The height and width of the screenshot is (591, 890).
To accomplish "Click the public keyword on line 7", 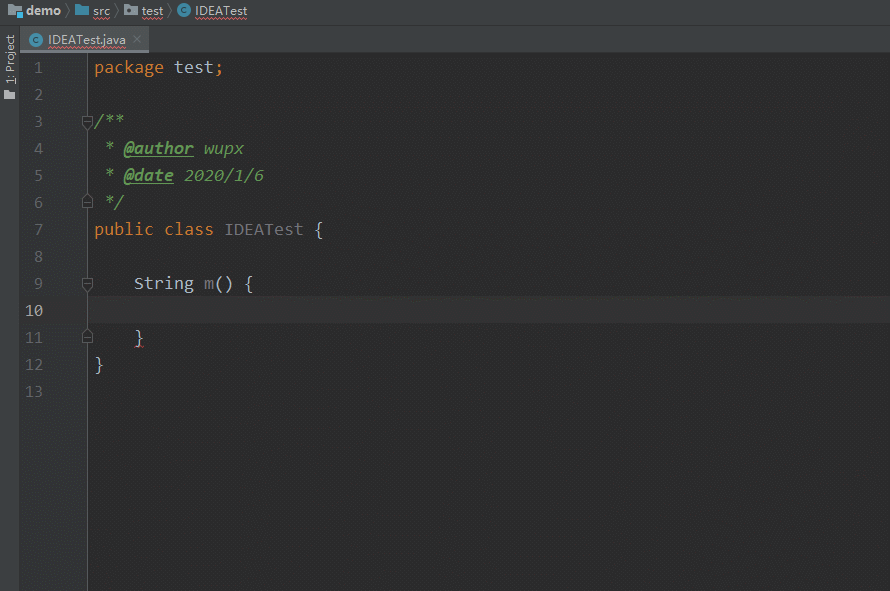I will [x=124, y=229].
